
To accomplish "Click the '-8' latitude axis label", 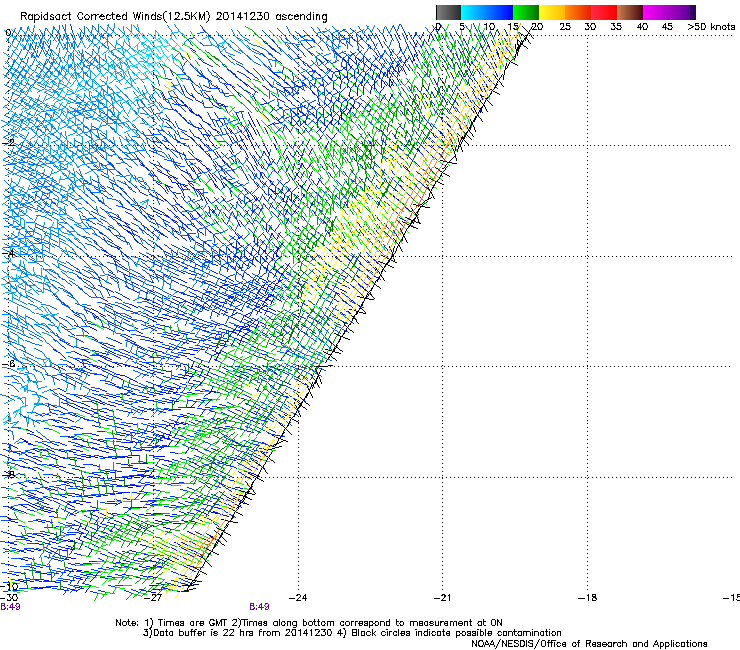I will tap(8, 475).
